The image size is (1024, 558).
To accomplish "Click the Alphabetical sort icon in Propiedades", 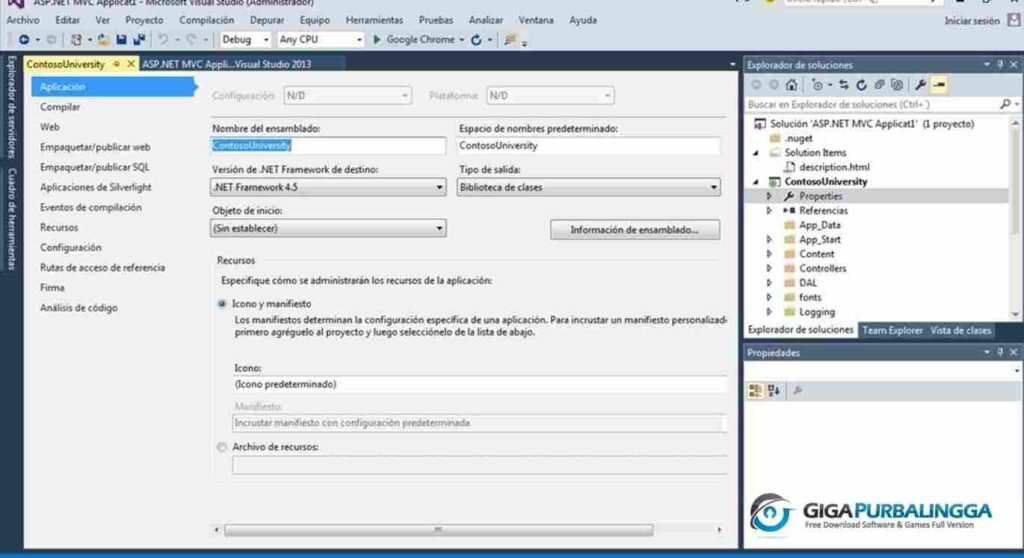I will point(775,391).
